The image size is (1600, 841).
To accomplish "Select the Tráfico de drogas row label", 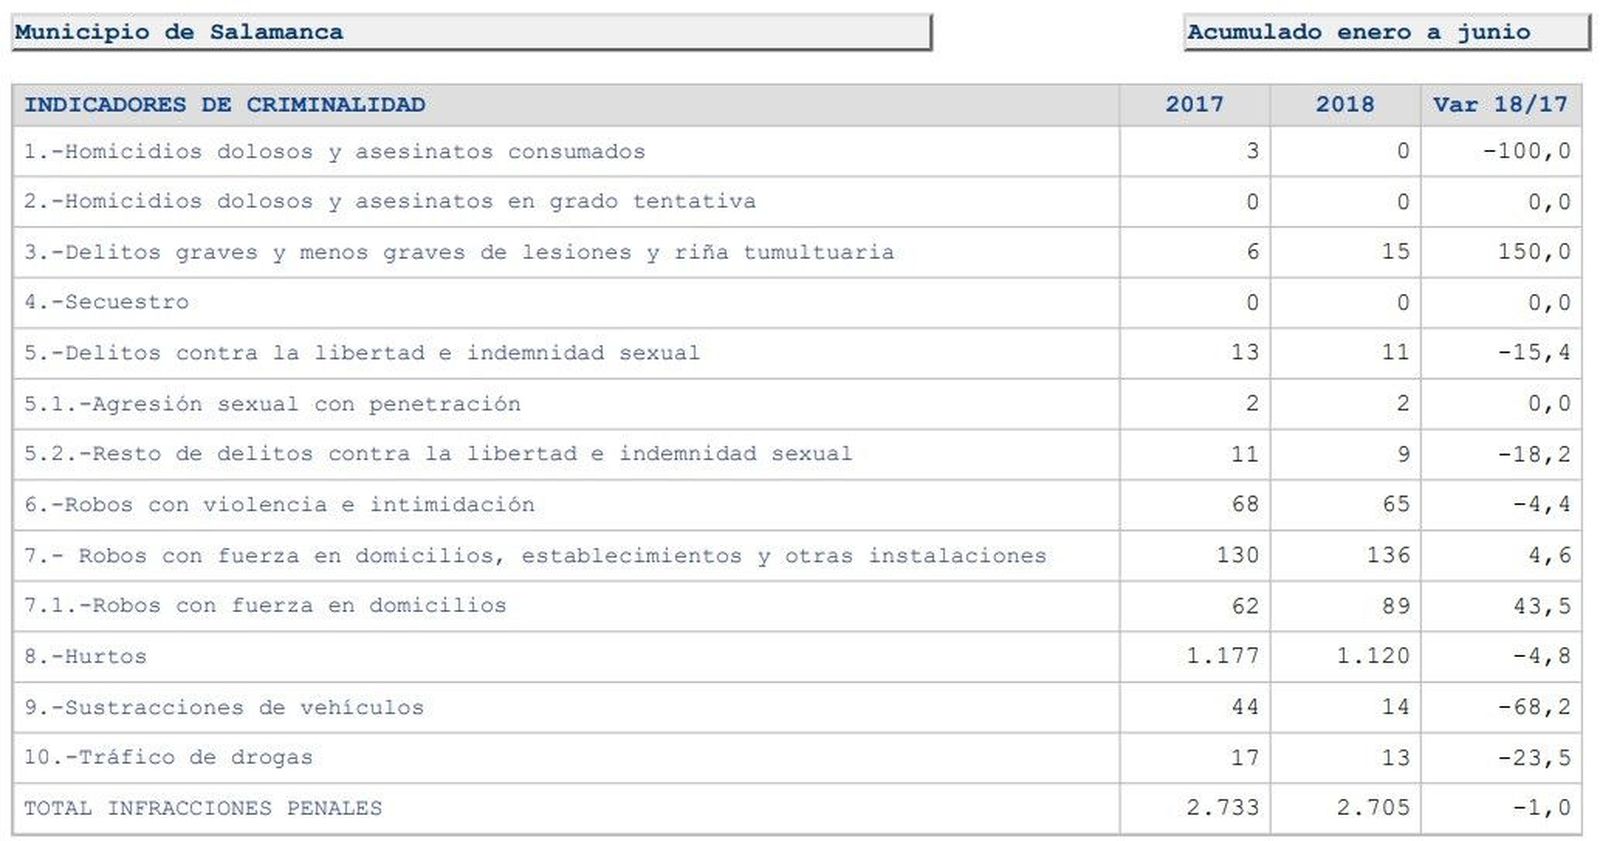I will [168, 758].
